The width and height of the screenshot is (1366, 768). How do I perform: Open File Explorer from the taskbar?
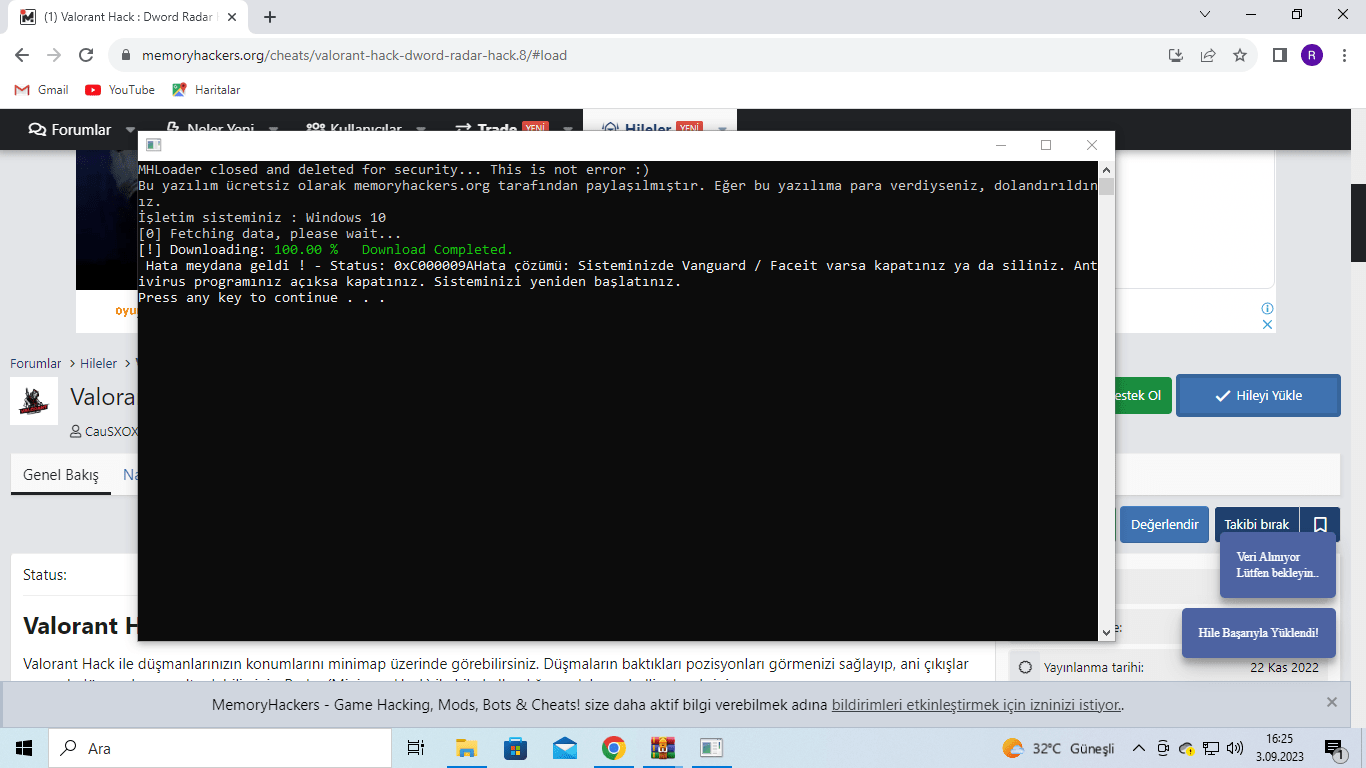pyautogui.click(x=466, y=748)
